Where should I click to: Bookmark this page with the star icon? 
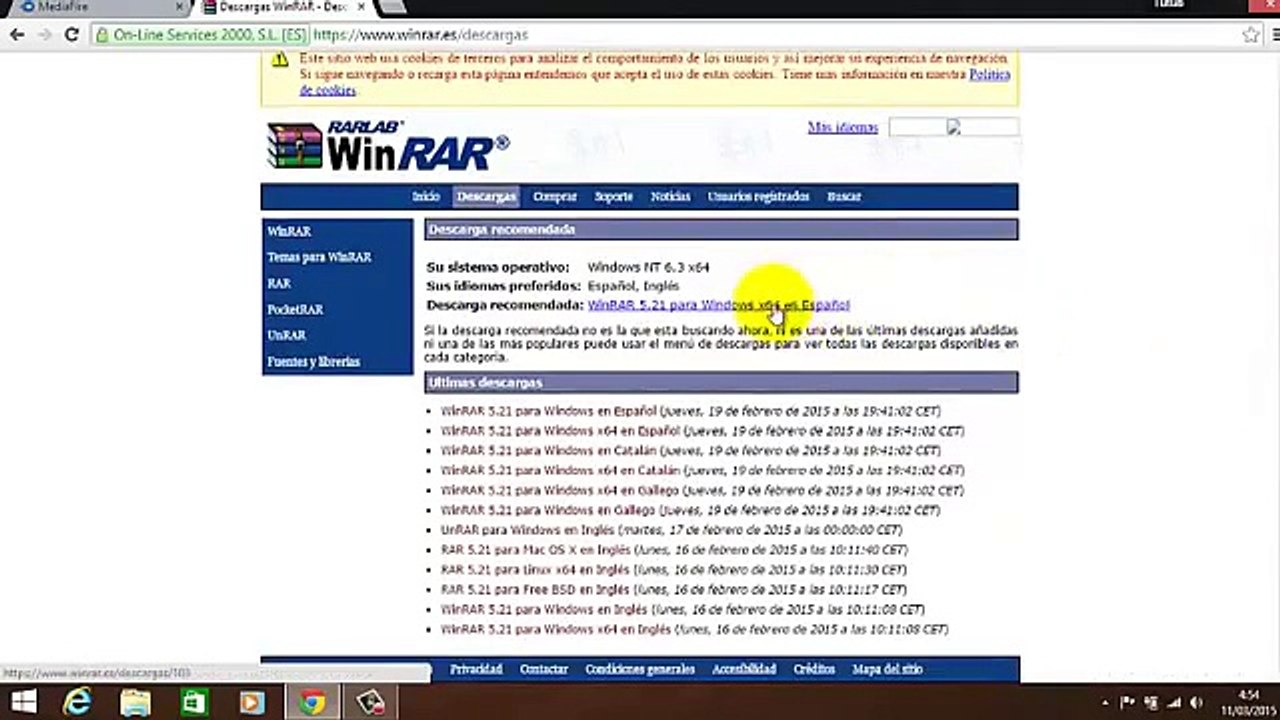click(x=1251, y=35)
